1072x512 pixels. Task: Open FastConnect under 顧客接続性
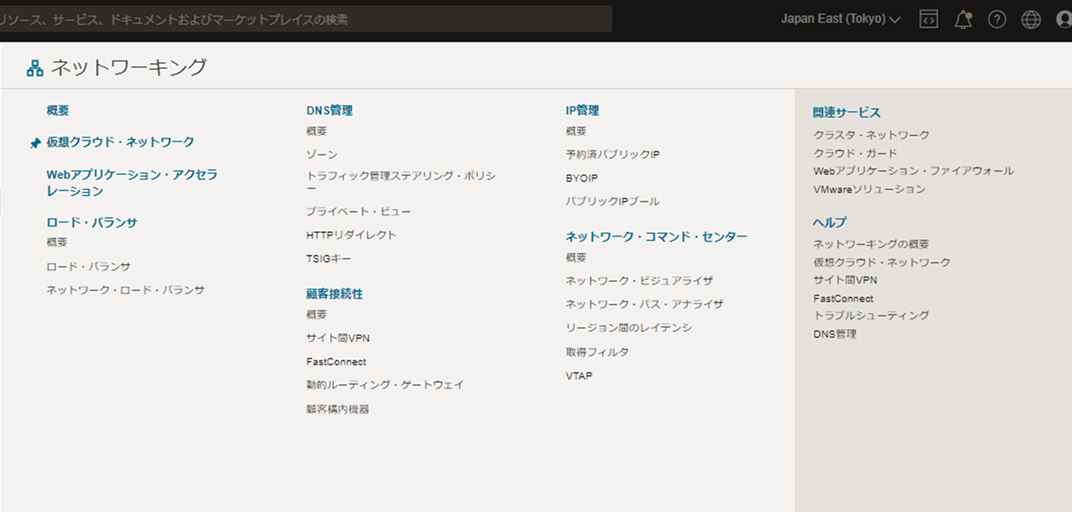point(336,362)
